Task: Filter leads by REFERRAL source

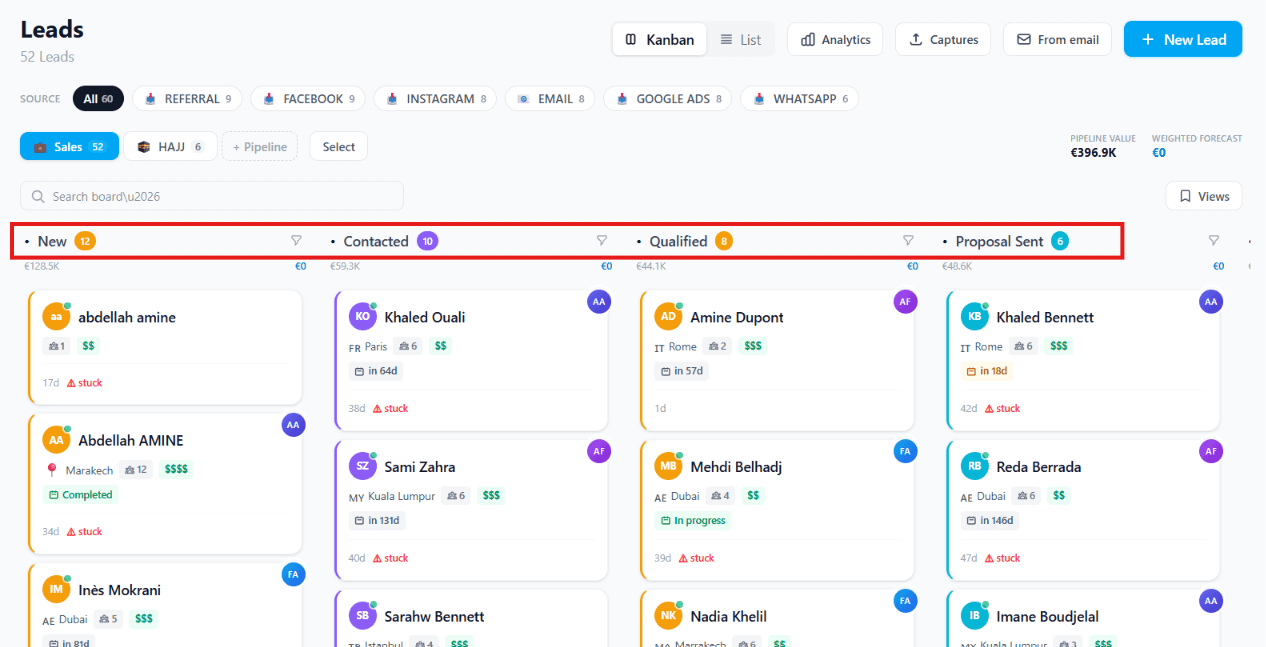Action: pos(188,99)
